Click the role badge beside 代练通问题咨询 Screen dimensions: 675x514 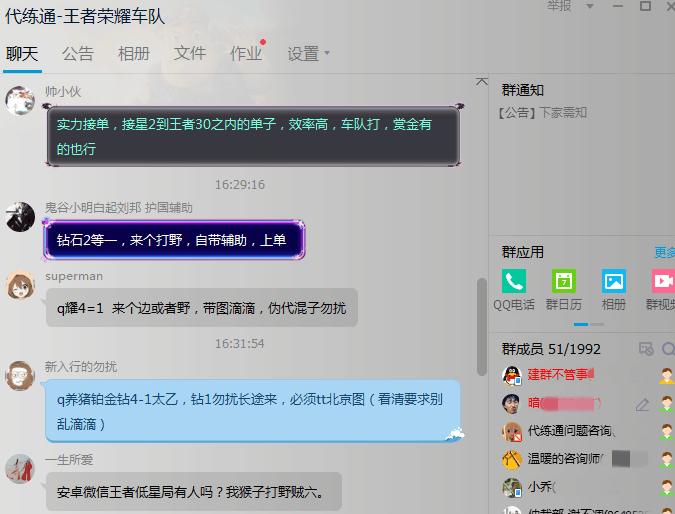pyautogui.click(x=667, y=432)
